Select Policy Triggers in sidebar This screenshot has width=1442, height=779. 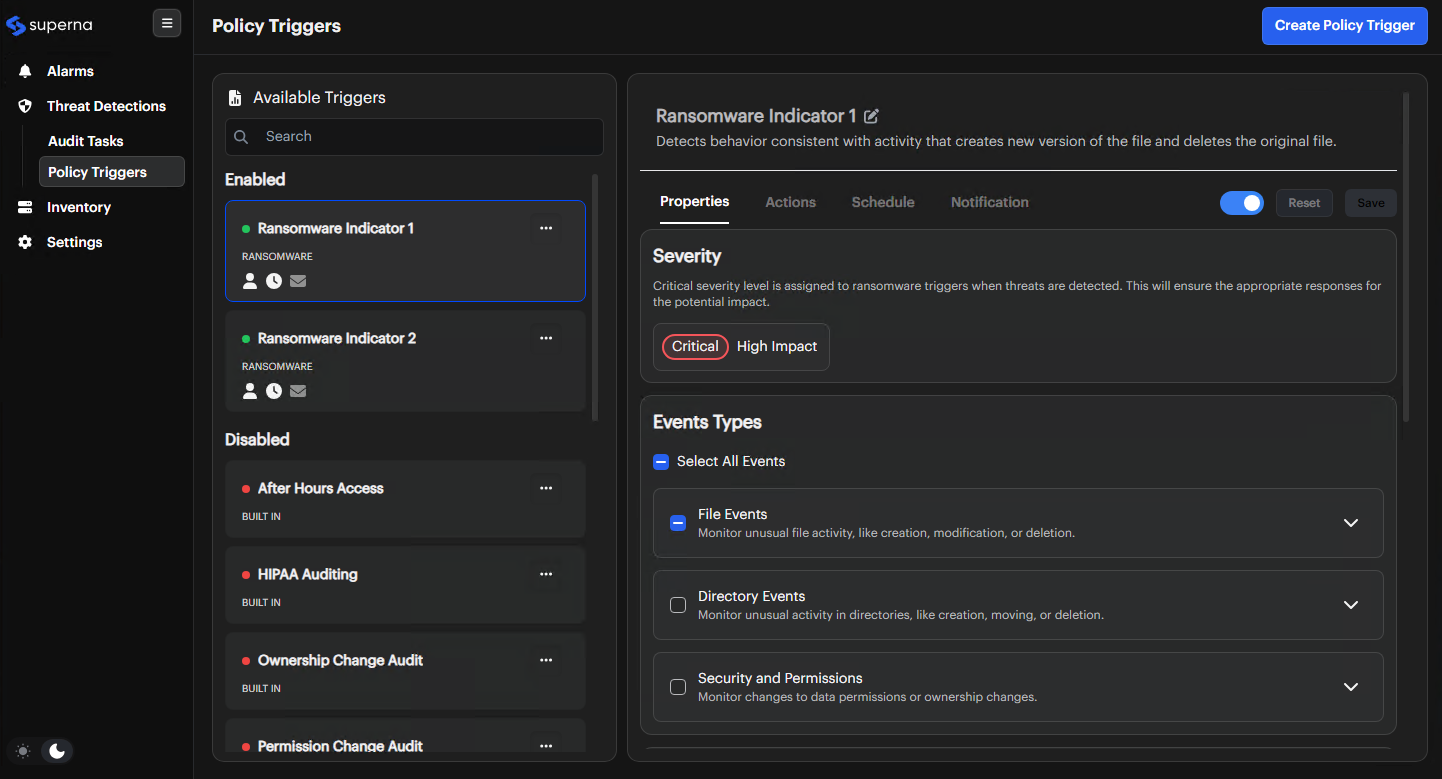click(x=112, y=172)
